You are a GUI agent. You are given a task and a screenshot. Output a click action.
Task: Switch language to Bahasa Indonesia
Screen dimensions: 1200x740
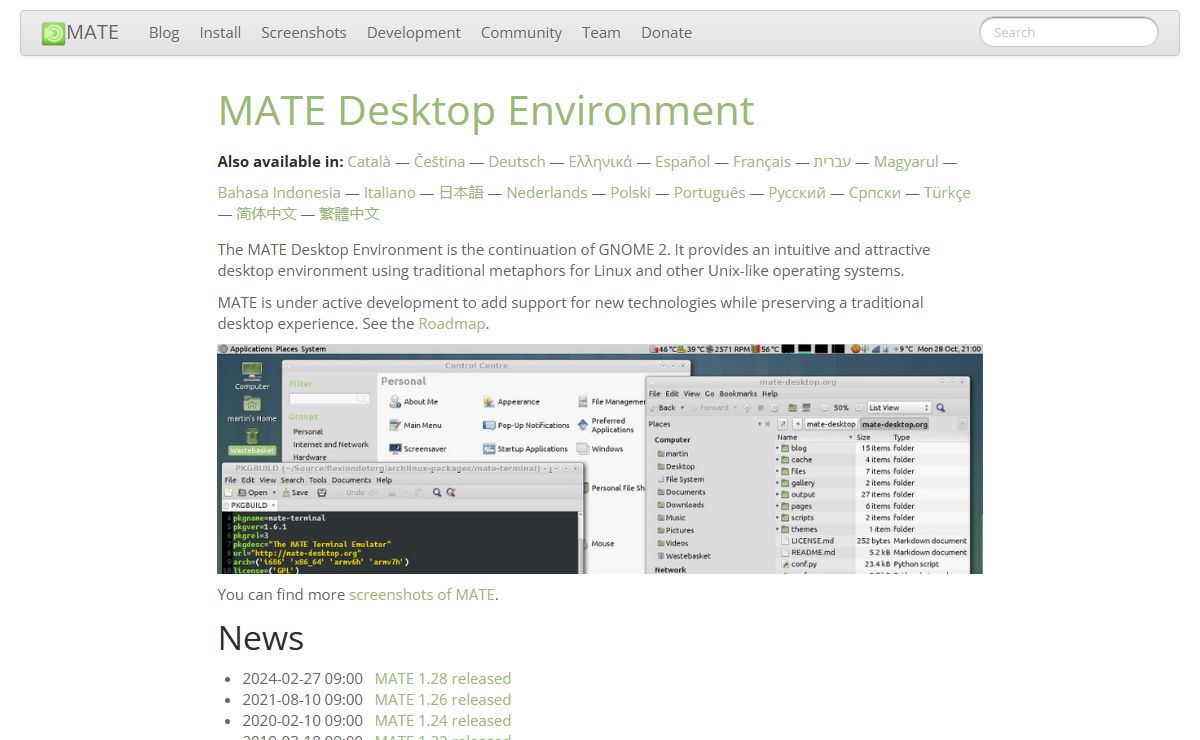(279, 192)
